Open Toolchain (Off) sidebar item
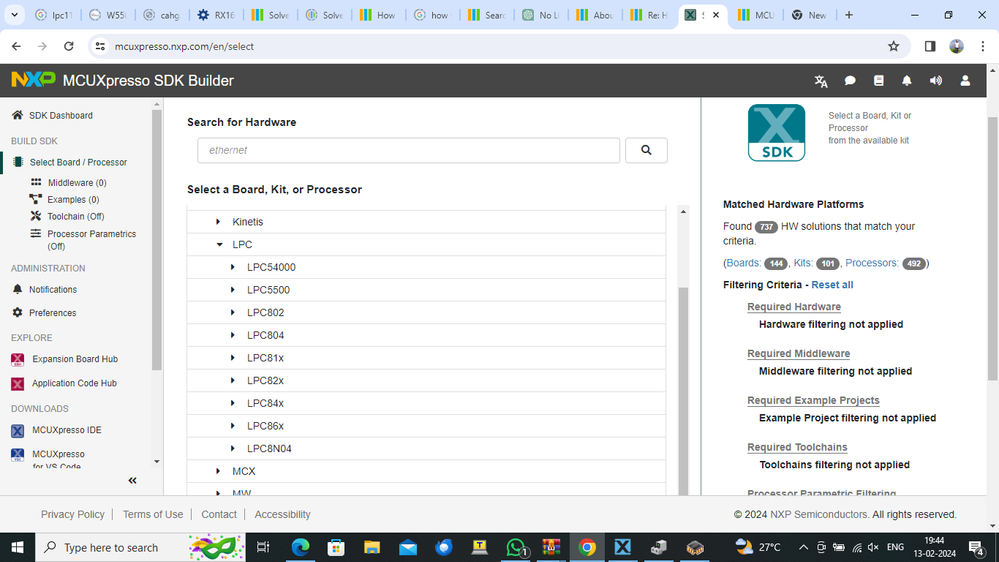Image resolution: width=999 pixels, height=562 pixels. pos(76,217)
